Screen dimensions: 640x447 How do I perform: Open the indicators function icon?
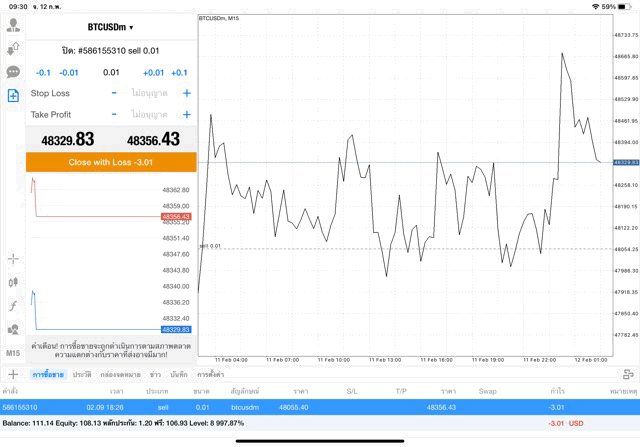click(13, 306)
